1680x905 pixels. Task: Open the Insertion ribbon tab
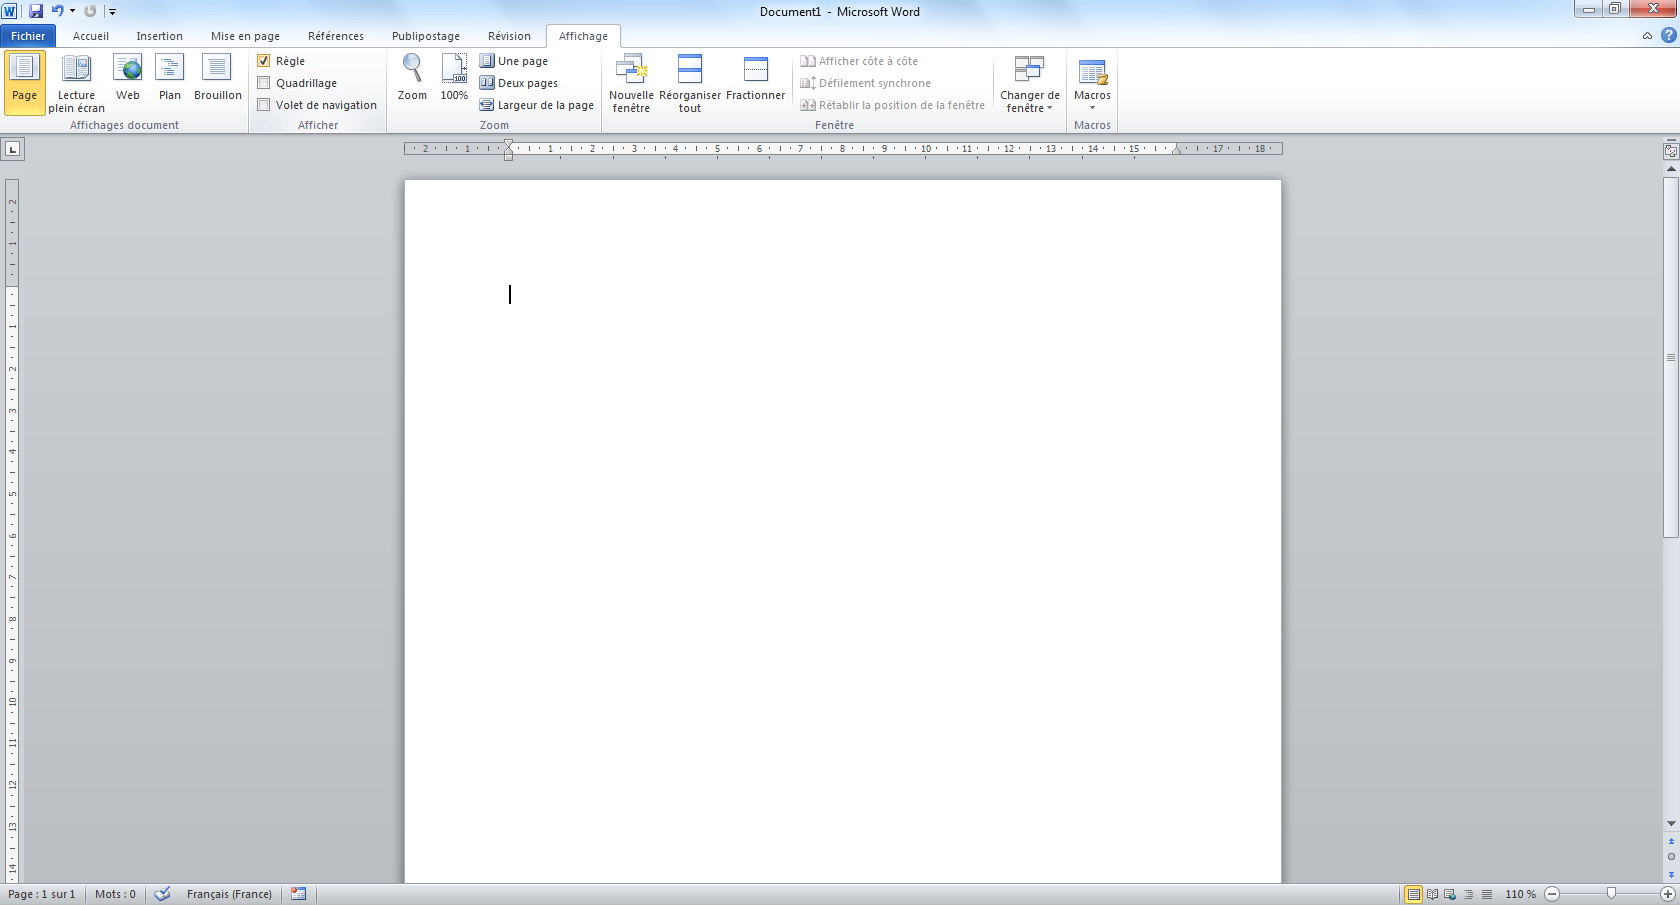point(159,36)
